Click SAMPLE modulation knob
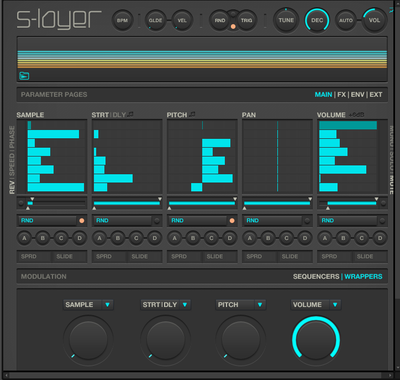Viewport: 400px width, 380px height. point(88,340)
